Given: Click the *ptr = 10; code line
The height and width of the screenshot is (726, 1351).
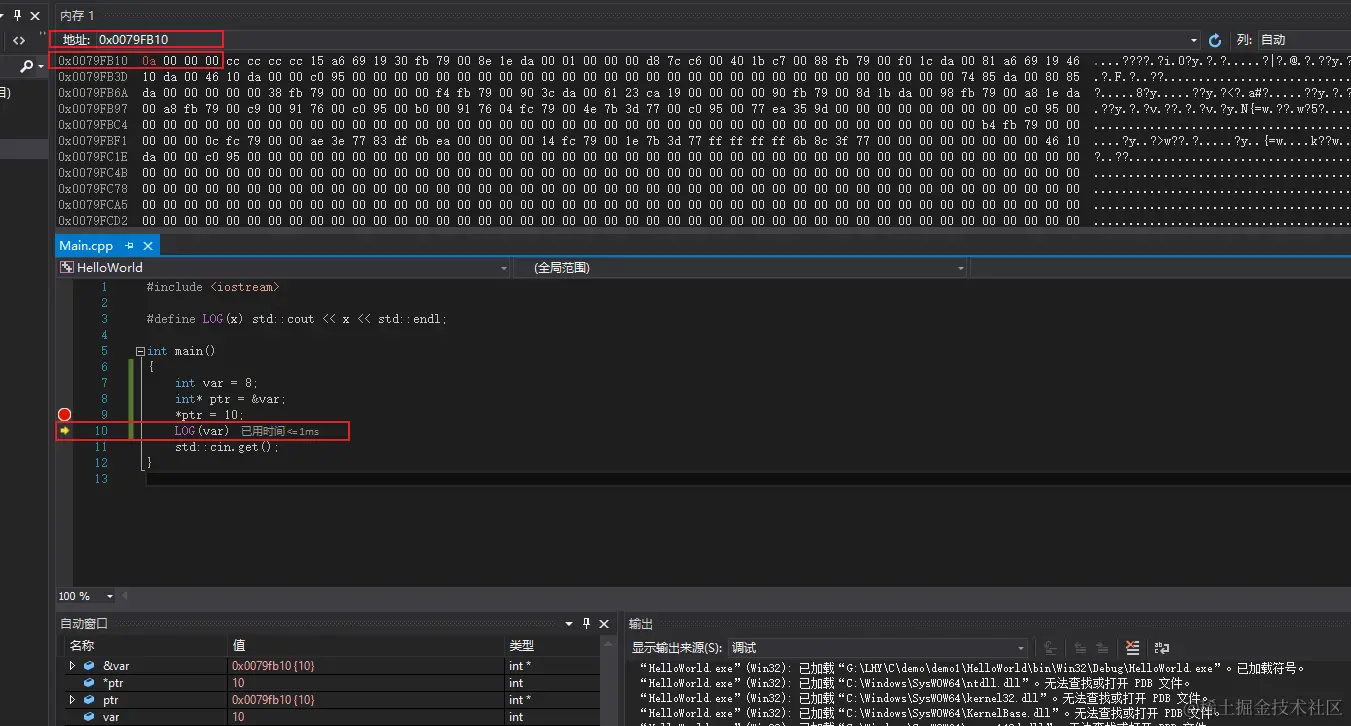Looking at the screenshot, I should [x=209, y=415].
